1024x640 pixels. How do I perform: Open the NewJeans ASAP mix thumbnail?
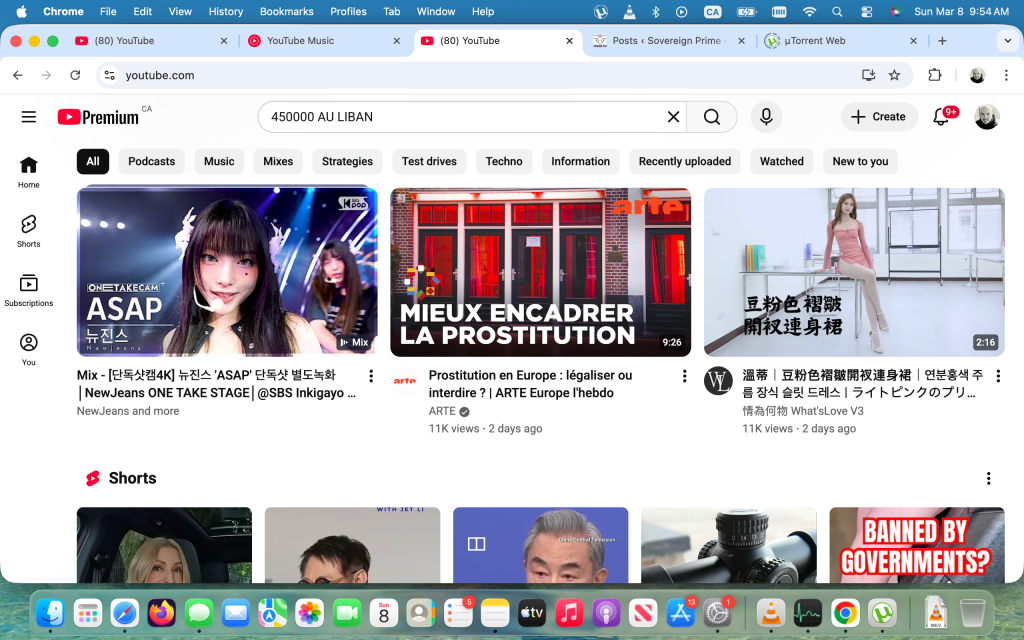227,272
